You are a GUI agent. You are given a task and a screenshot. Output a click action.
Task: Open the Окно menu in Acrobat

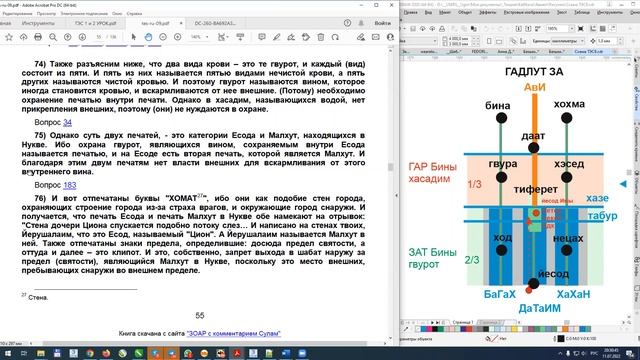117,13
